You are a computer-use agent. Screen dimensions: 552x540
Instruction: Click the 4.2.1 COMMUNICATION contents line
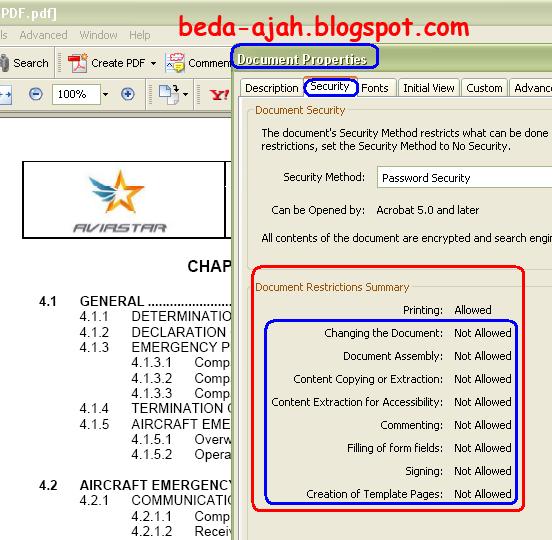pos(155,500)
